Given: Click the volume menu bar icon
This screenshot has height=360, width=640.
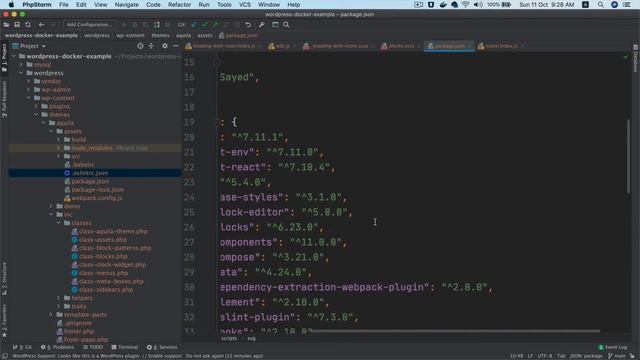Looking at the screenshot, I should point(478,4).
